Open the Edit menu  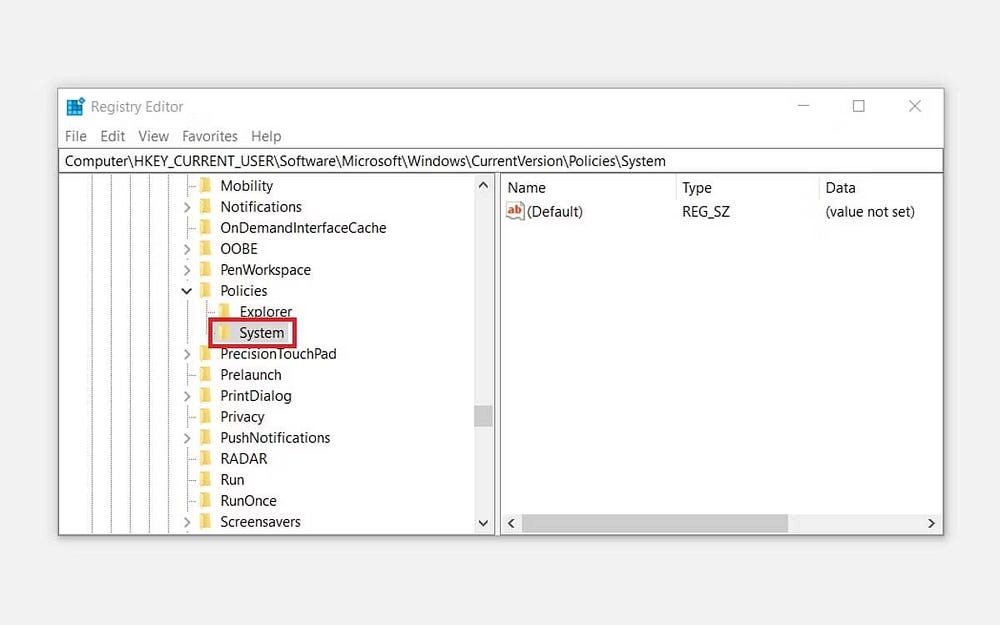[x=112, y=136]
